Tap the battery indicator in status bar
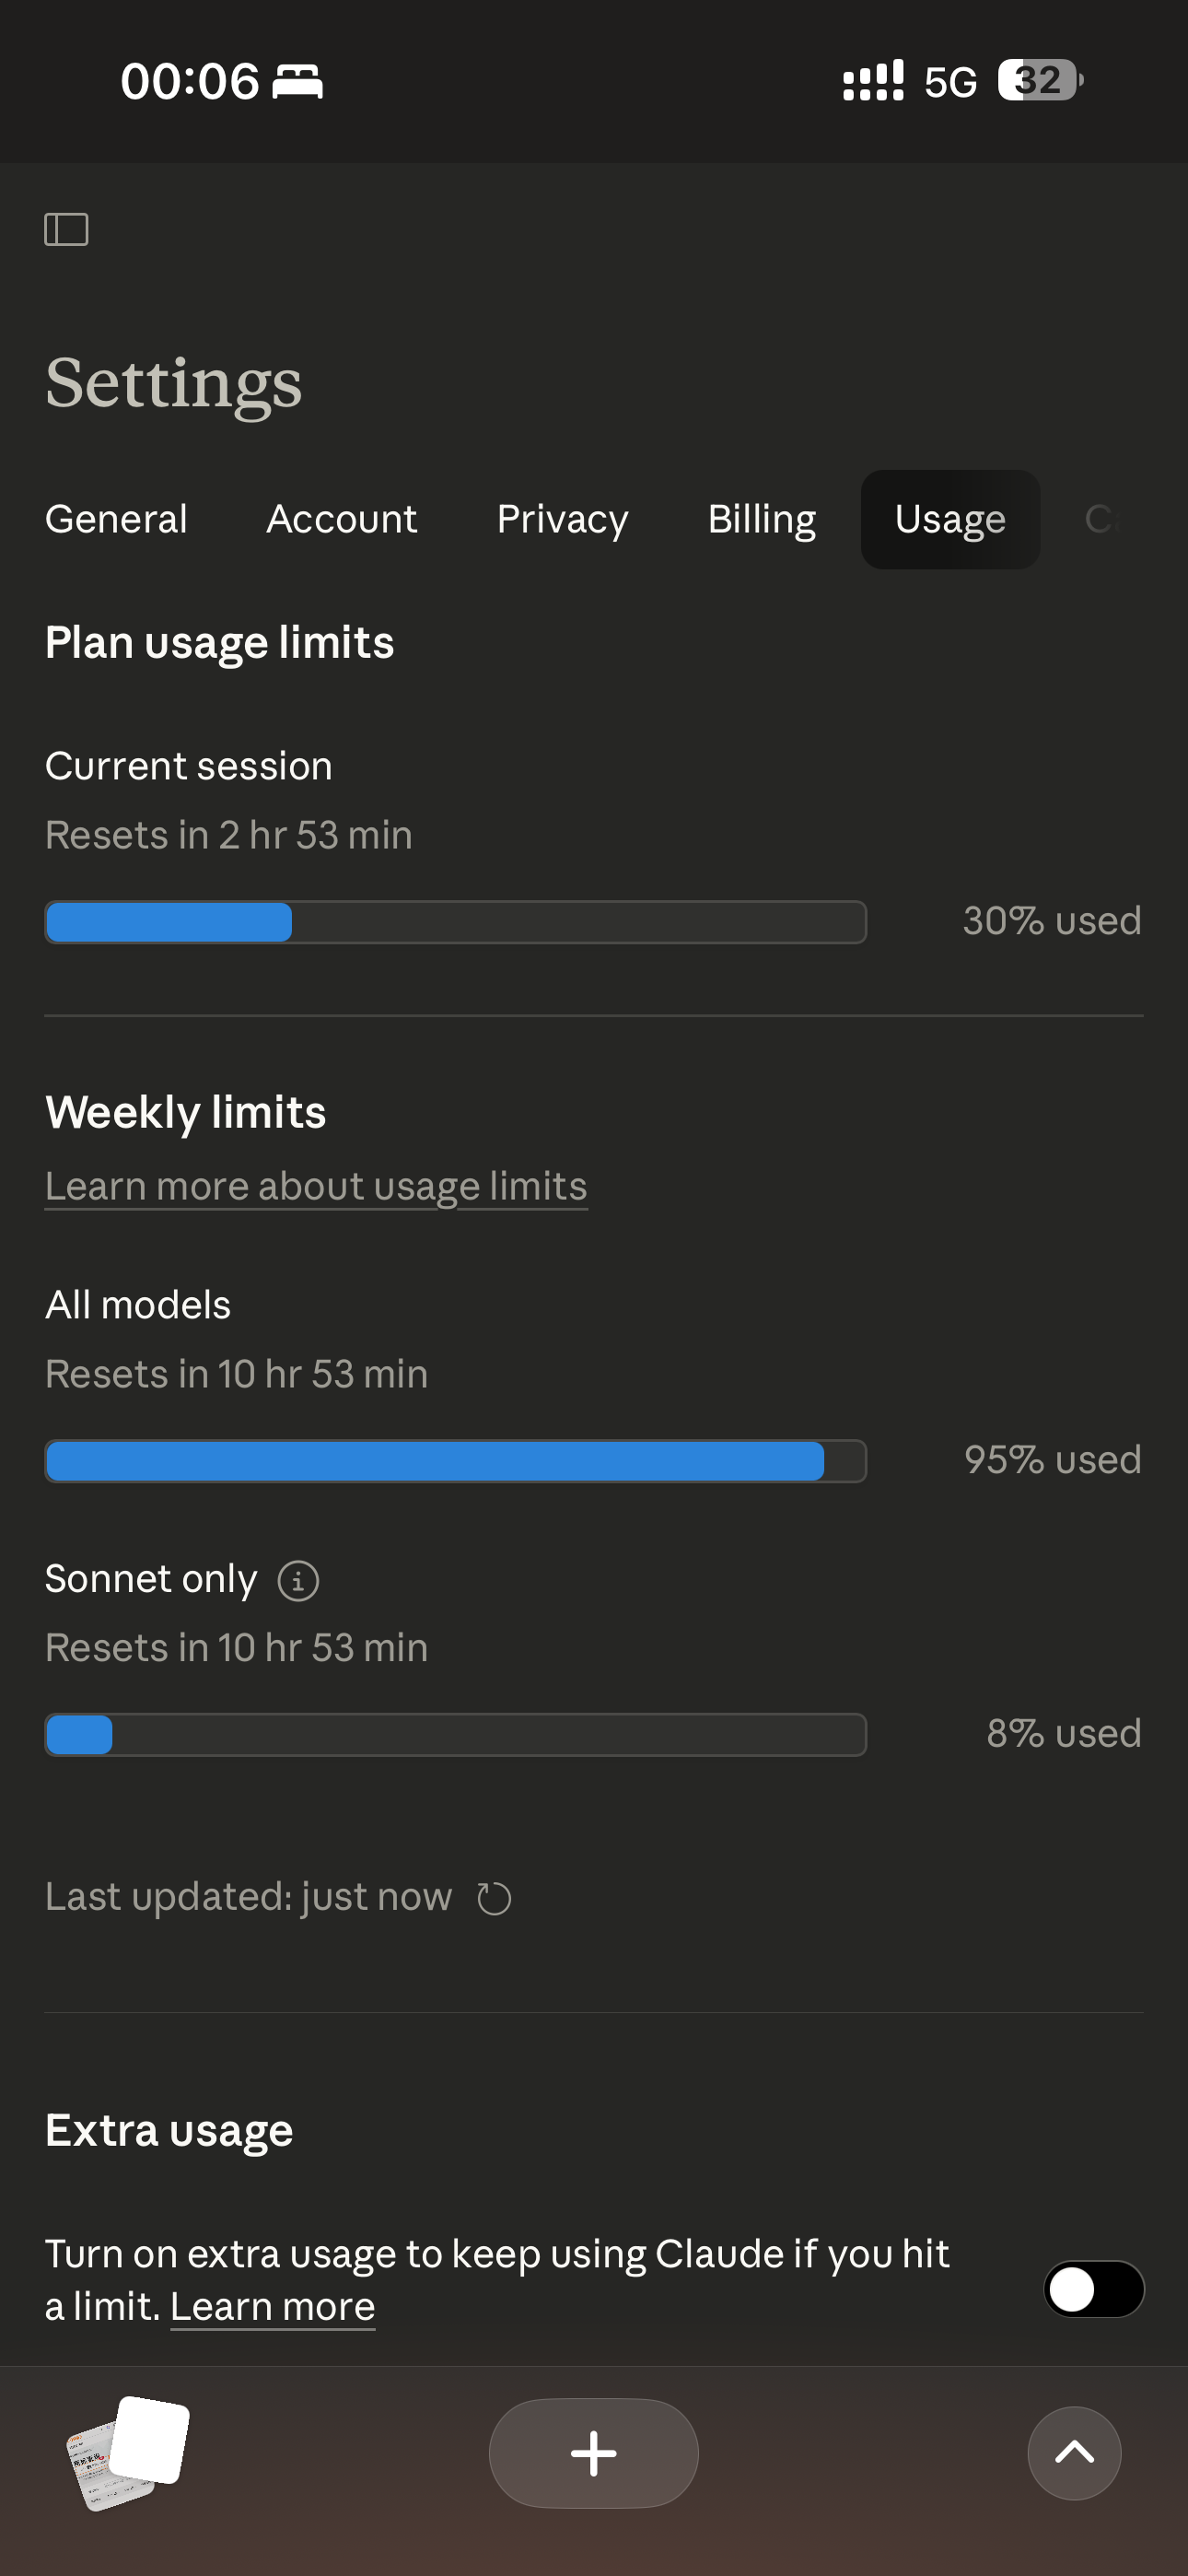 click(x=1040, y=80)
